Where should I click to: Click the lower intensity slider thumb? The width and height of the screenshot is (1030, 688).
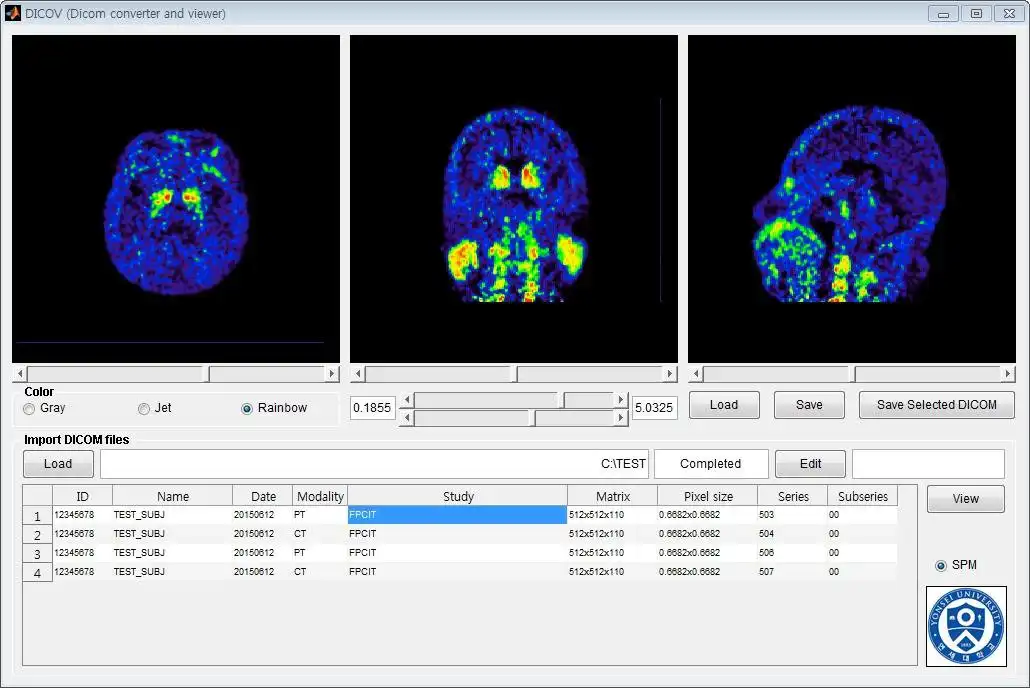click(533, 417)
